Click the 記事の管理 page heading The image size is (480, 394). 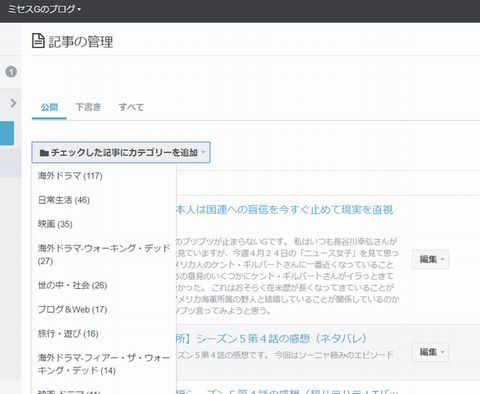pos(81,42)
